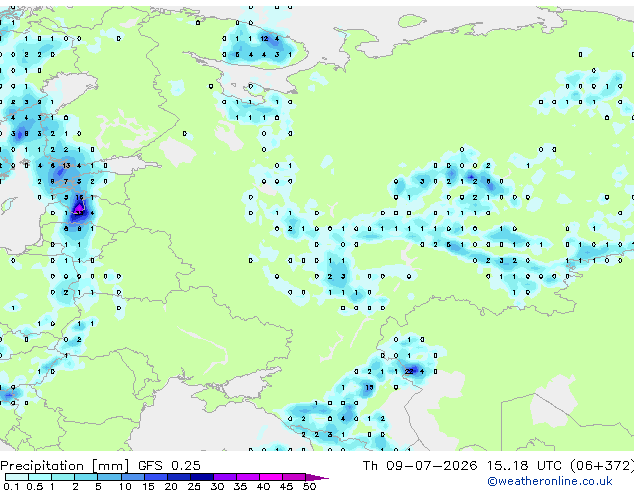Pick the 10–15 mm blue swatch
This screenshot has width=634, height=490.
click(132, 477)
